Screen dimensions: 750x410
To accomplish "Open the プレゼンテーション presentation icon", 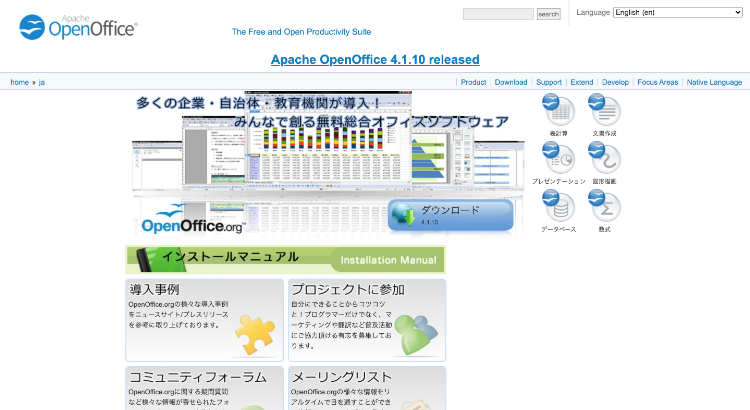I will [558, 158].
